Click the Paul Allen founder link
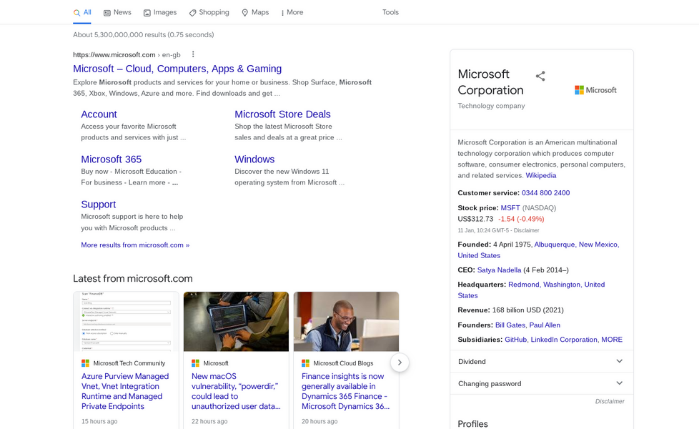The height and width of the screenshot is (429, 700). (545, 325)
